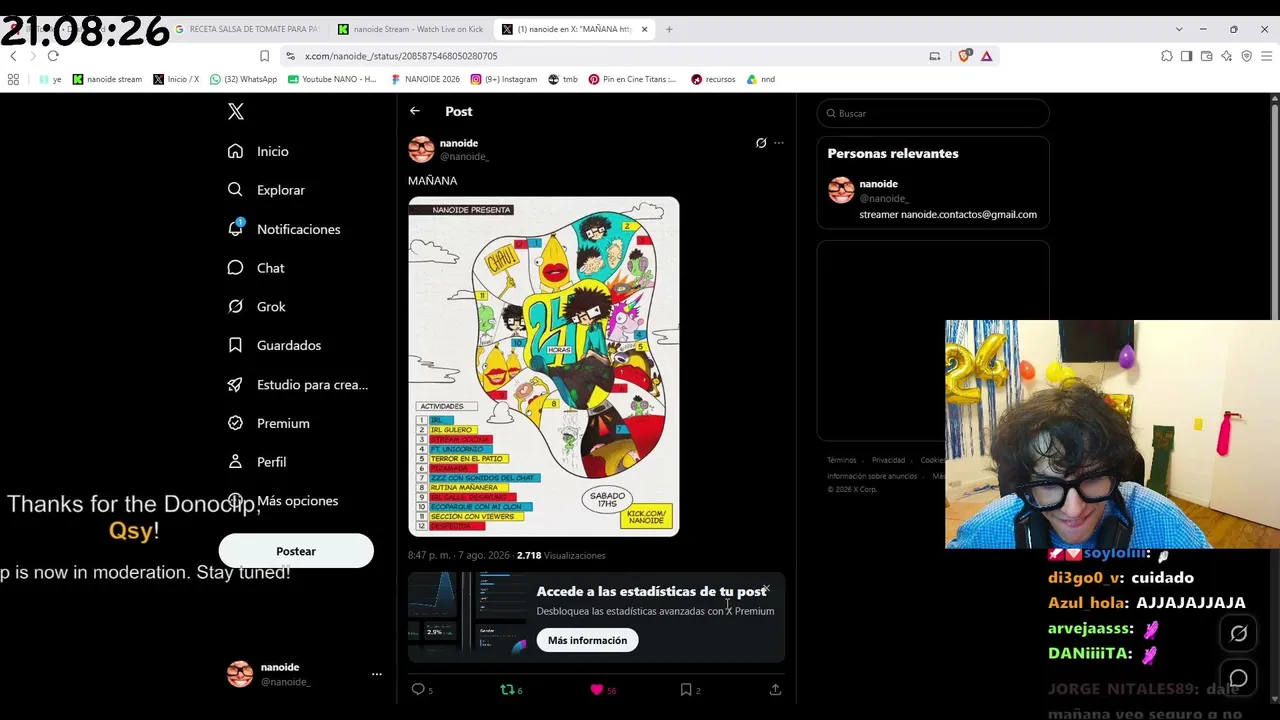Toggle bookmark on the post

(x=686, y=689)
